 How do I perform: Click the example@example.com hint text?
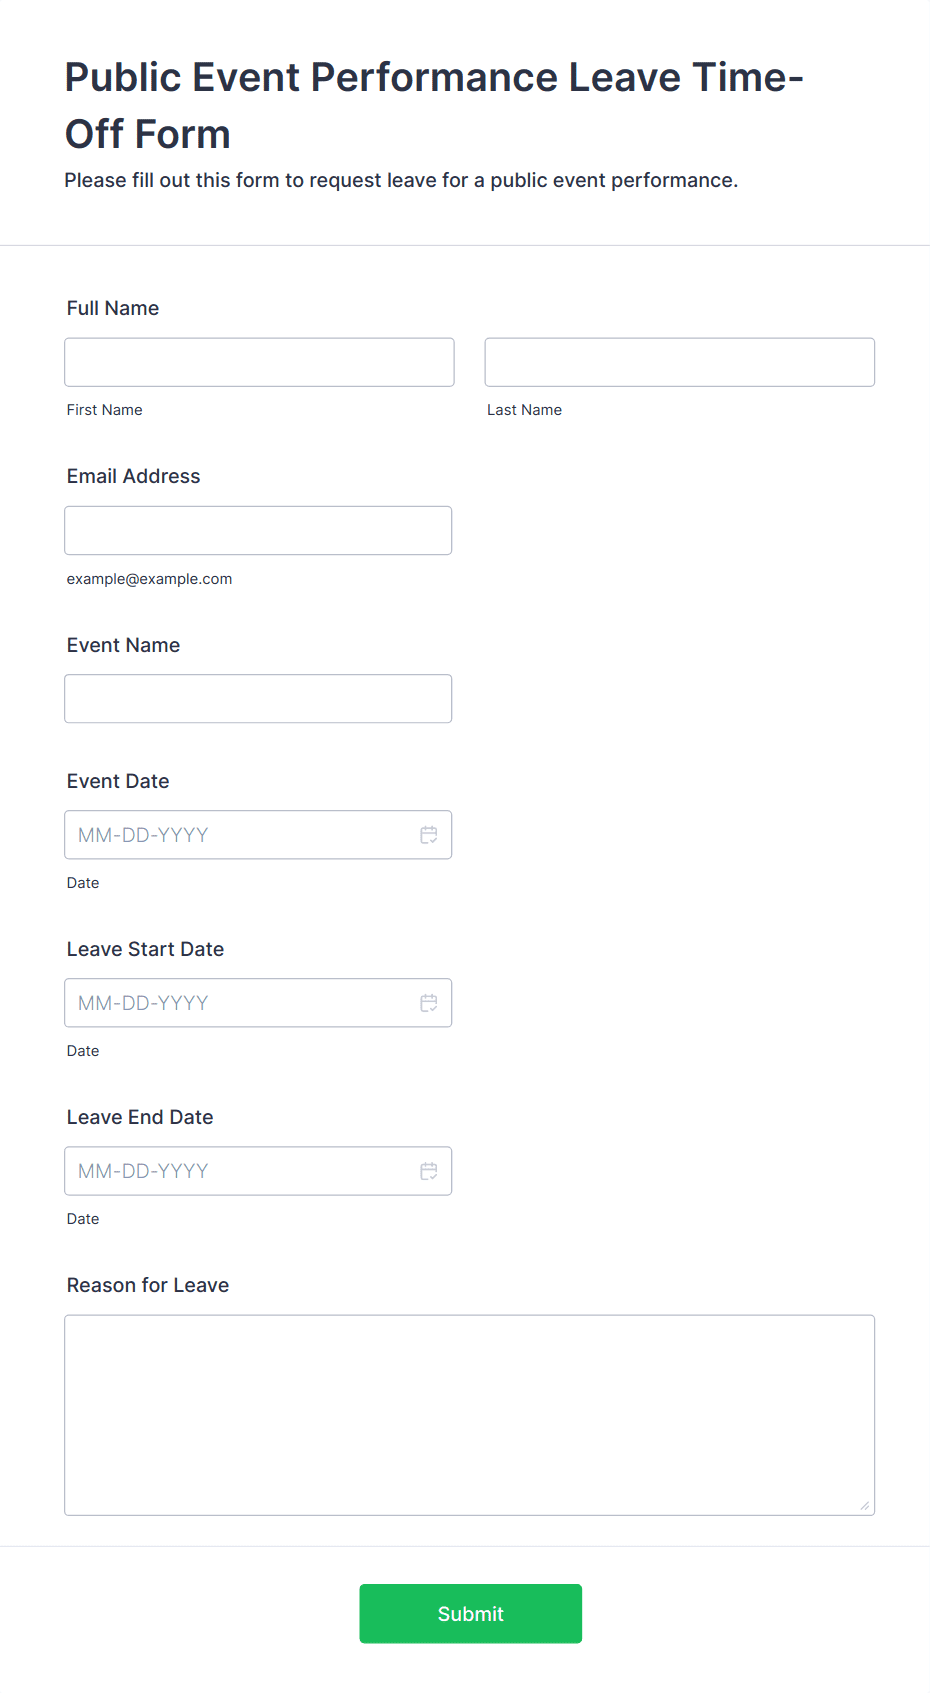[150, 579]
